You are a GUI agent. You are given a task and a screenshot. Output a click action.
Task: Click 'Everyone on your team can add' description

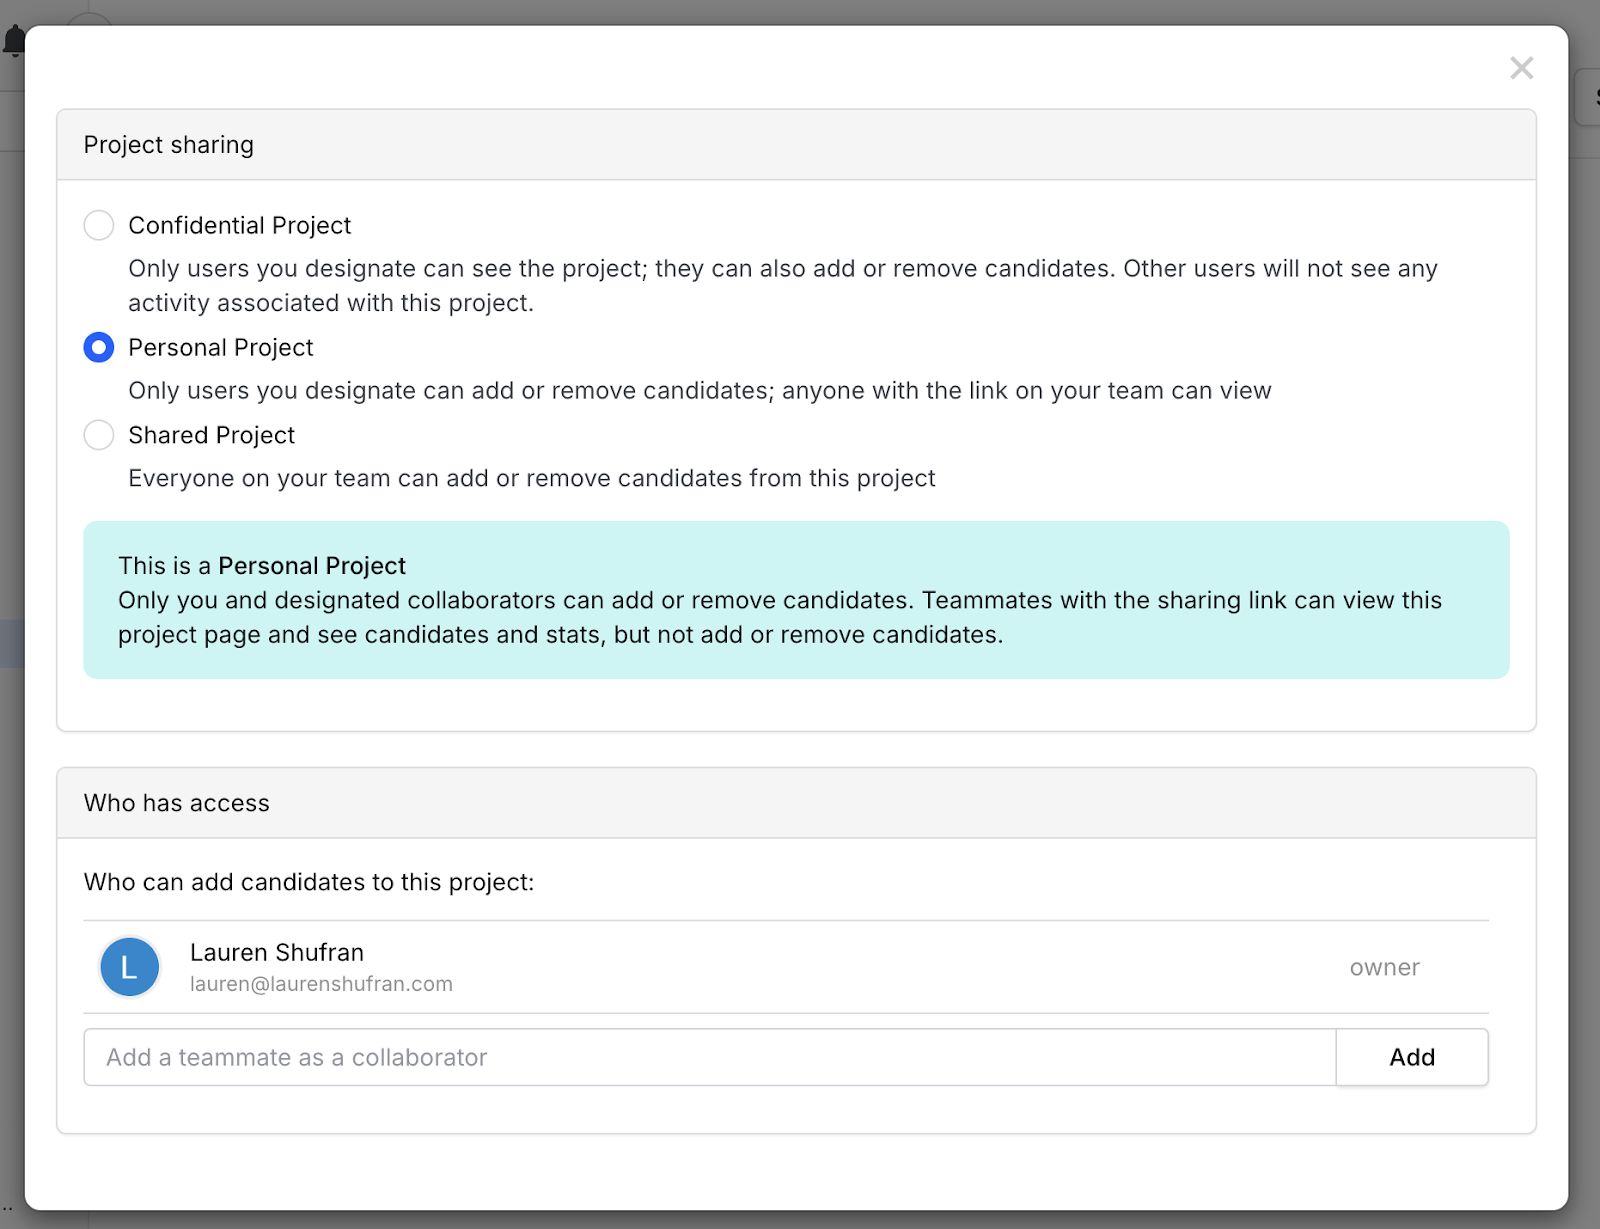coord(532,478)
